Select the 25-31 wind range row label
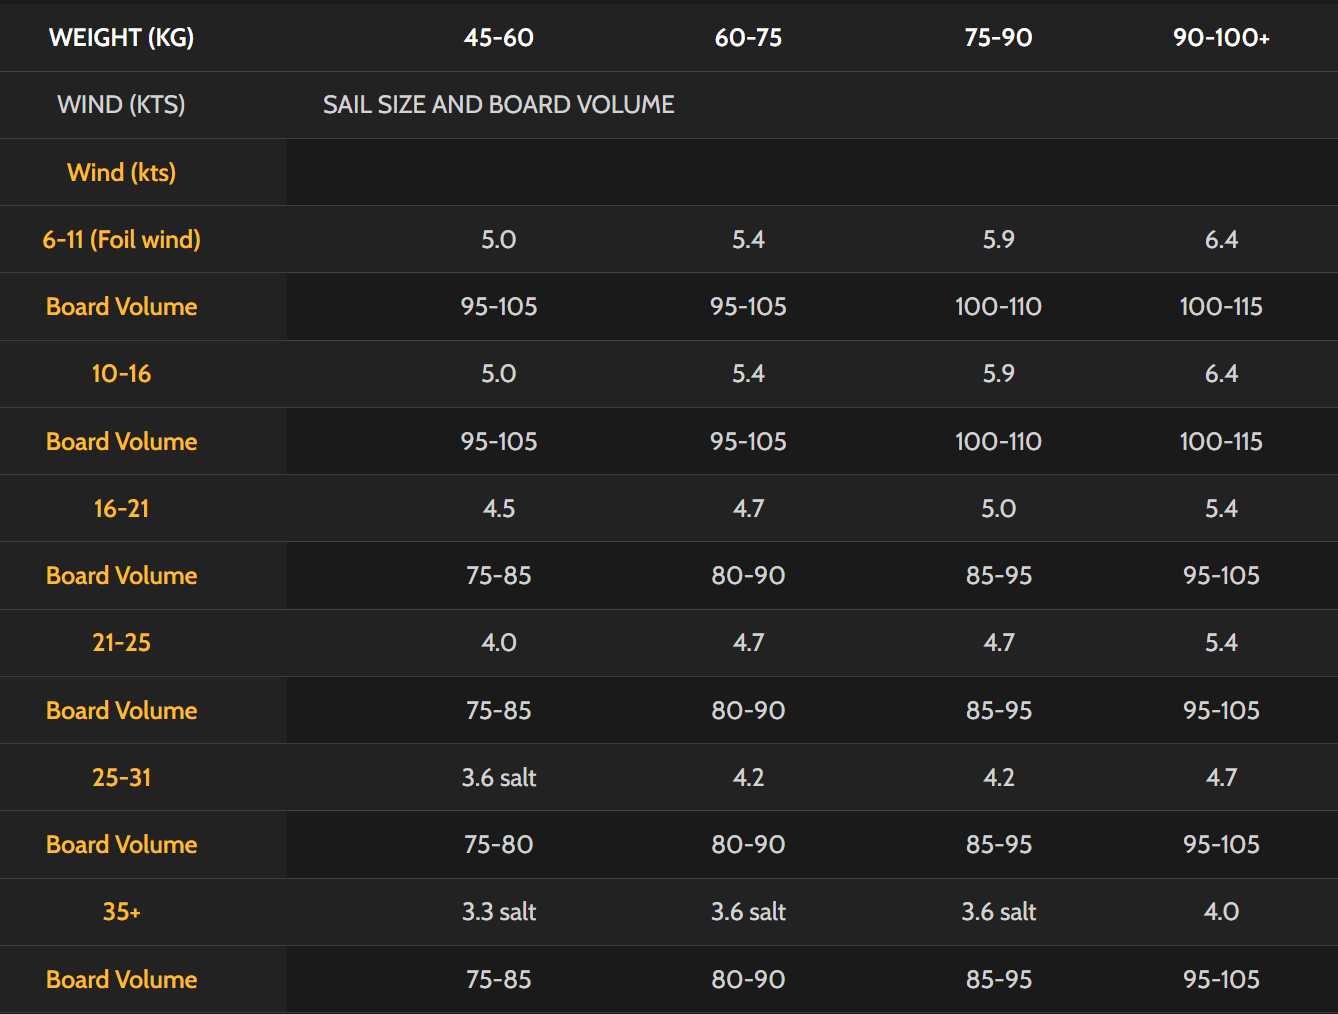Image resolution: width=1338 pixels, height=1014 pixels. (x=121, y=778)
